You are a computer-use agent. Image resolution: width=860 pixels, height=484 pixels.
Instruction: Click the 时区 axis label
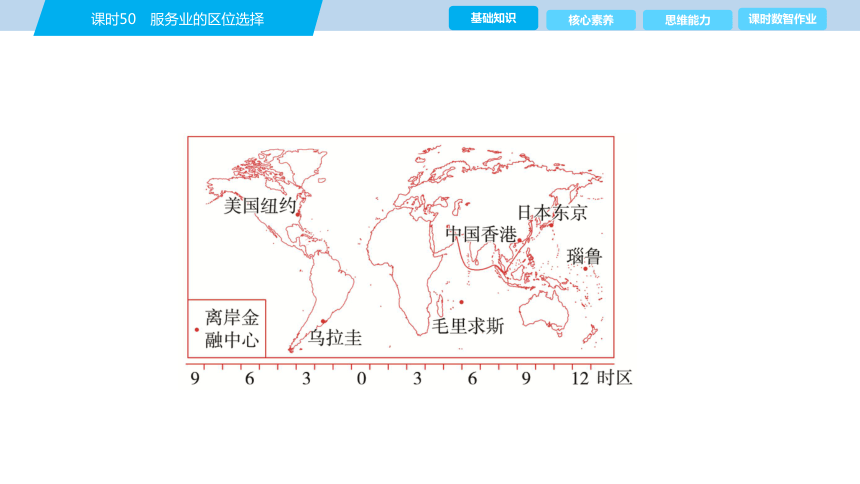615,378
